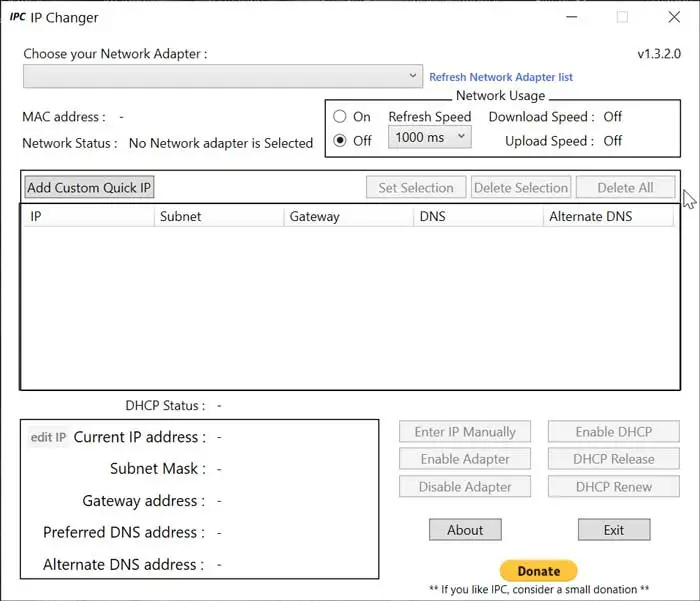The width and height of the screenshot is (700, 601).
Task: Open the About dialog
Action: pyautogui.click(x=465, y=530)
